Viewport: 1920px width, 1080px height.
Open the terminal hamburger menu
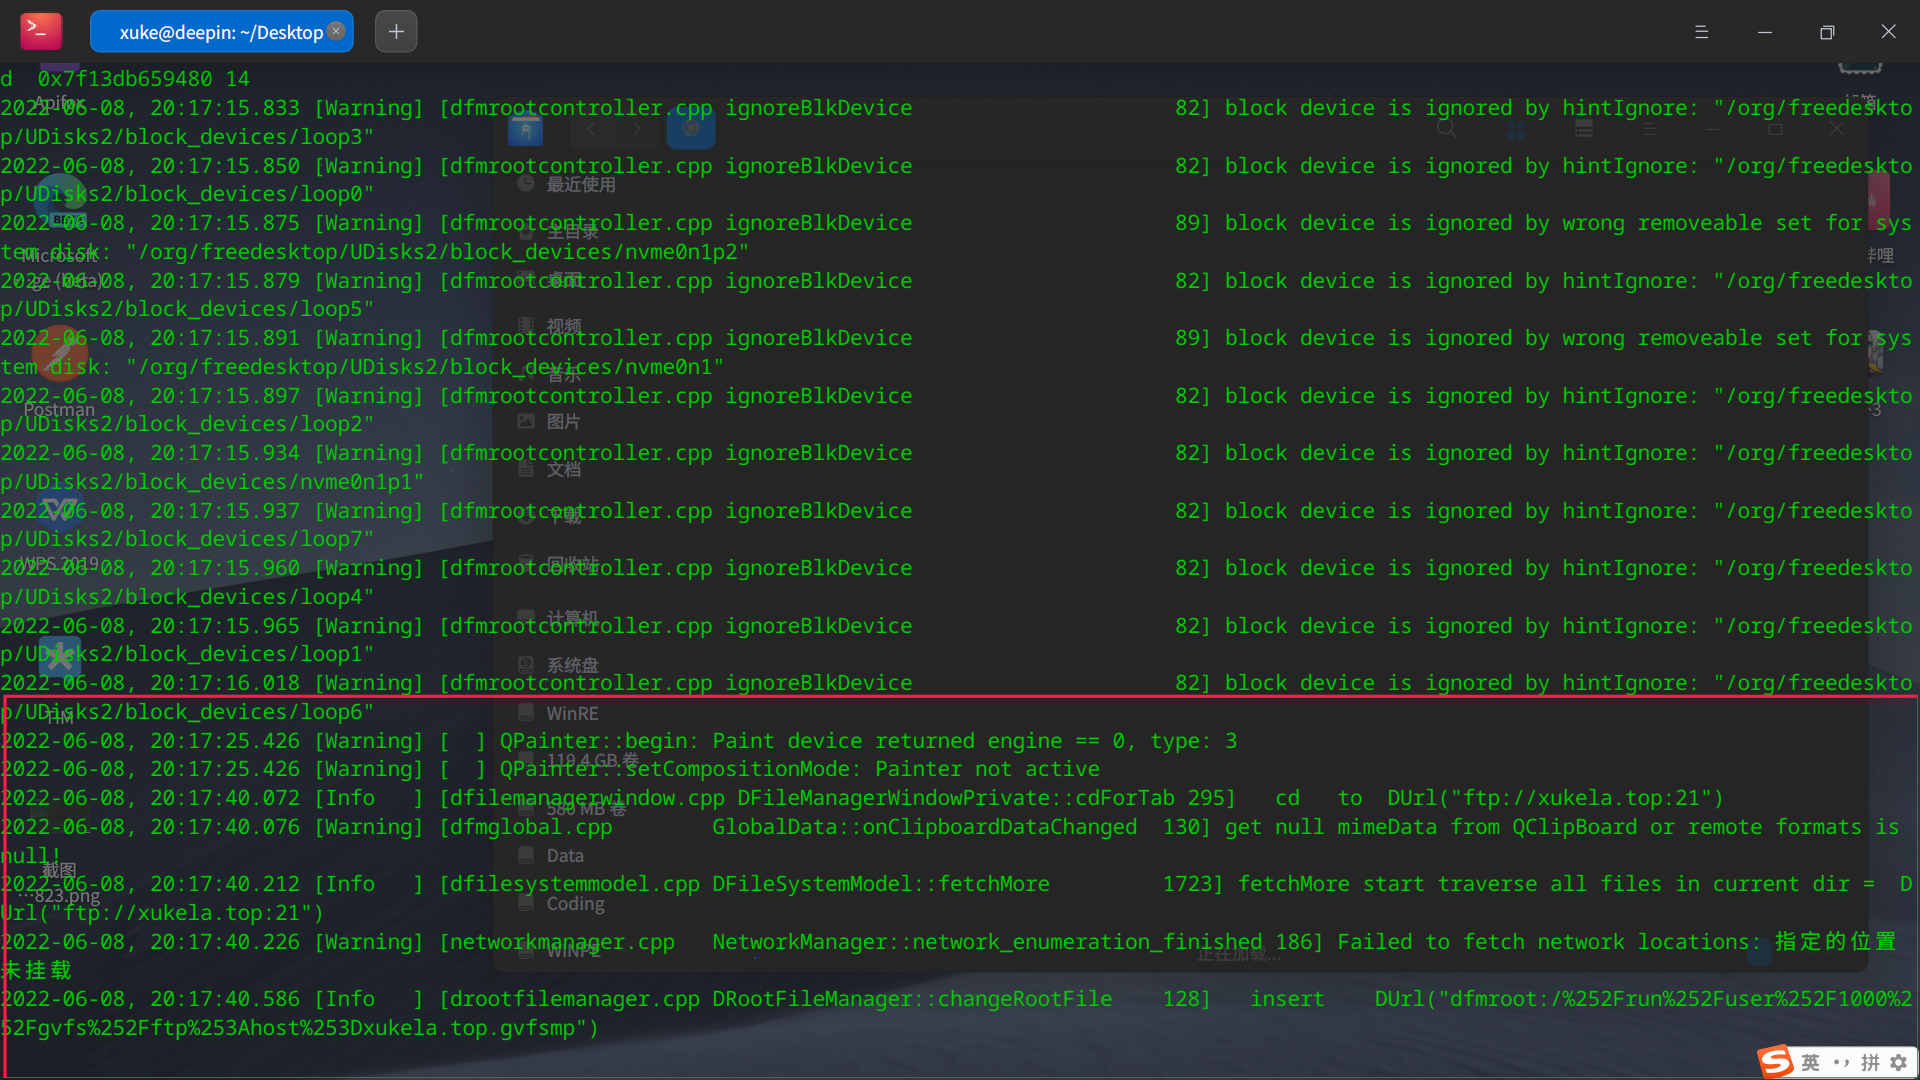(1701, 32)
